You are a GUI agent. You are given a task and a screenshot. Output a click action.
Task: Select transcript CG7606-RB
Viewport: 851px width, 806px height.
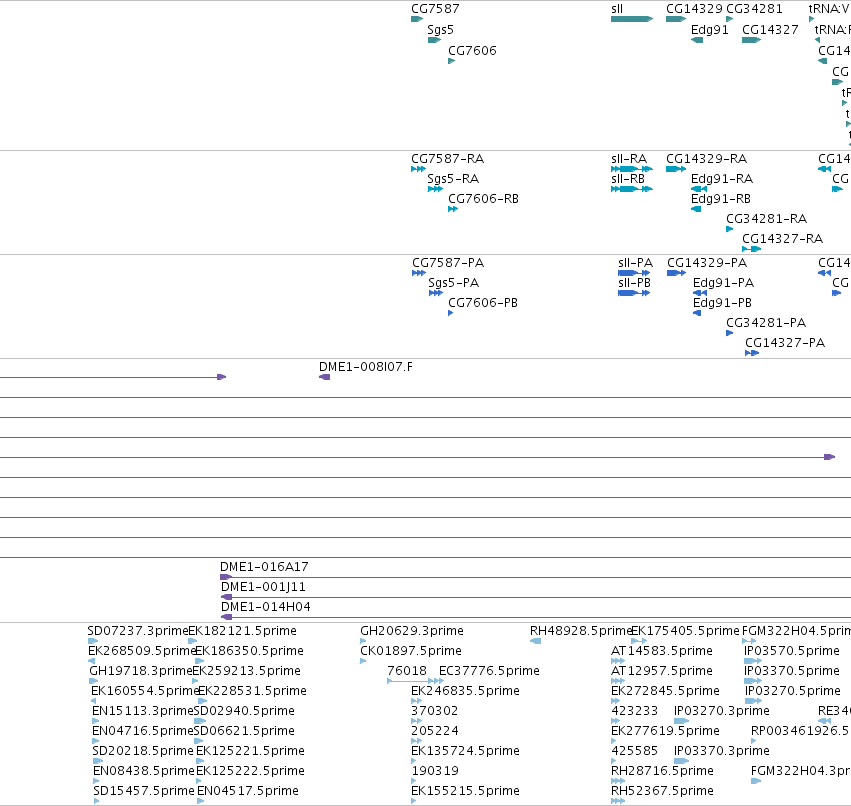coord(483,199)
